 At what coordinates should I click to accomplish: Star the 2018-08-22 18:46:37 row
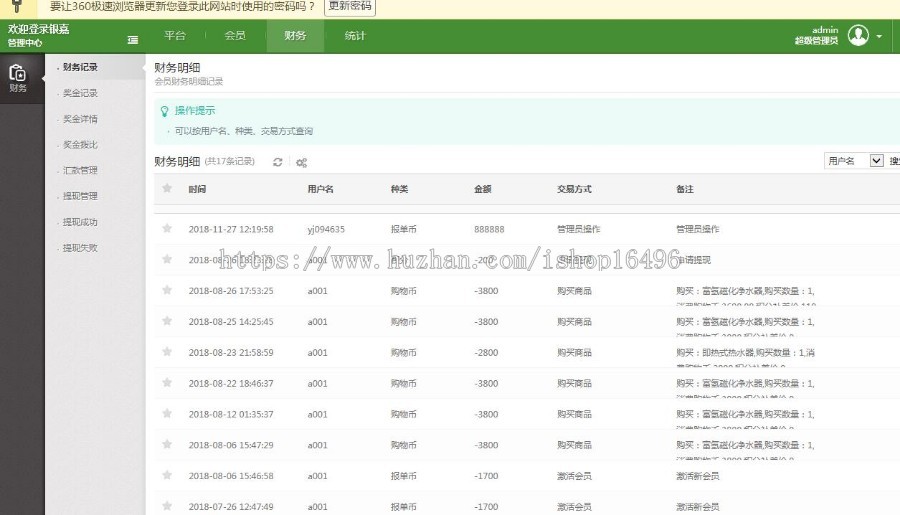pos(167,382)
